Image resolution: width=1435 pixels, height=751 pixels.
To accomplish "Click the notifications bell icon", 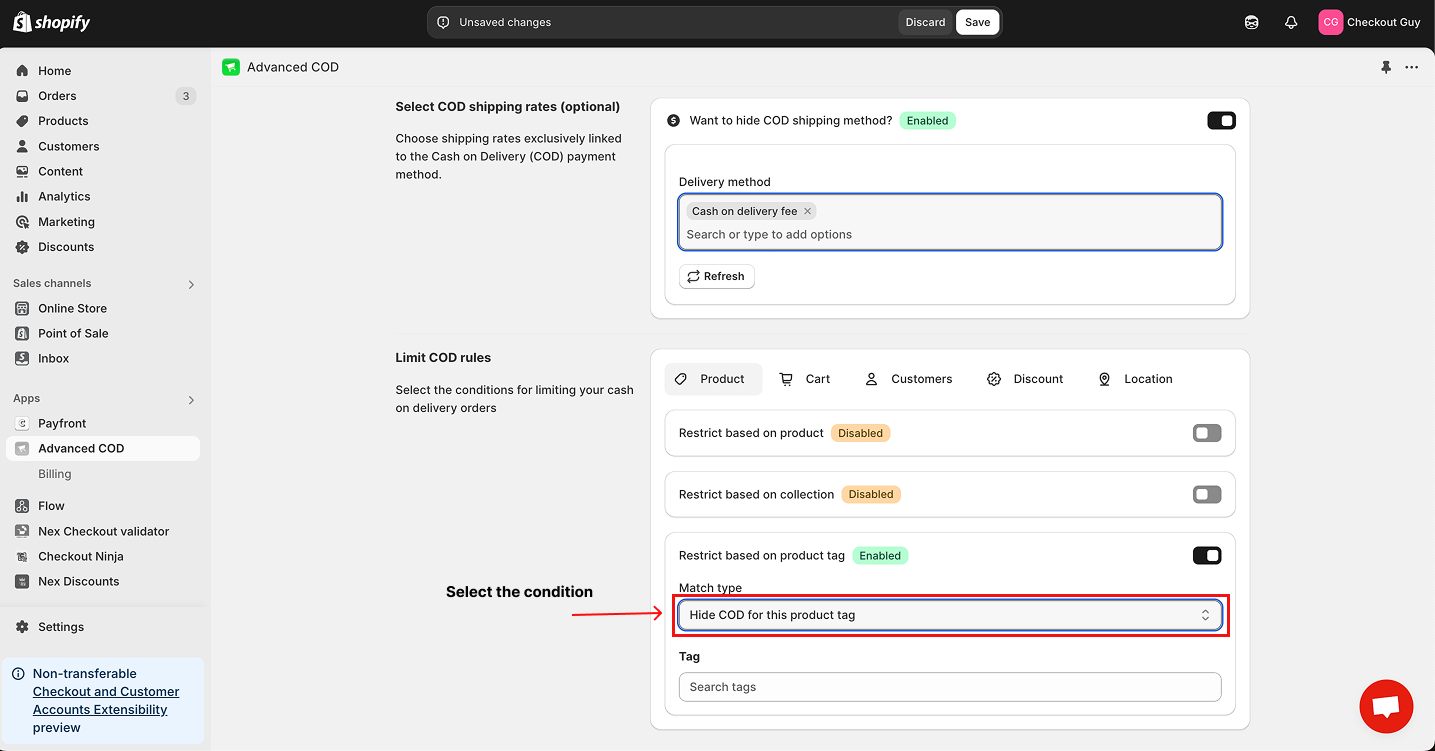I will tap(1291, 22).
